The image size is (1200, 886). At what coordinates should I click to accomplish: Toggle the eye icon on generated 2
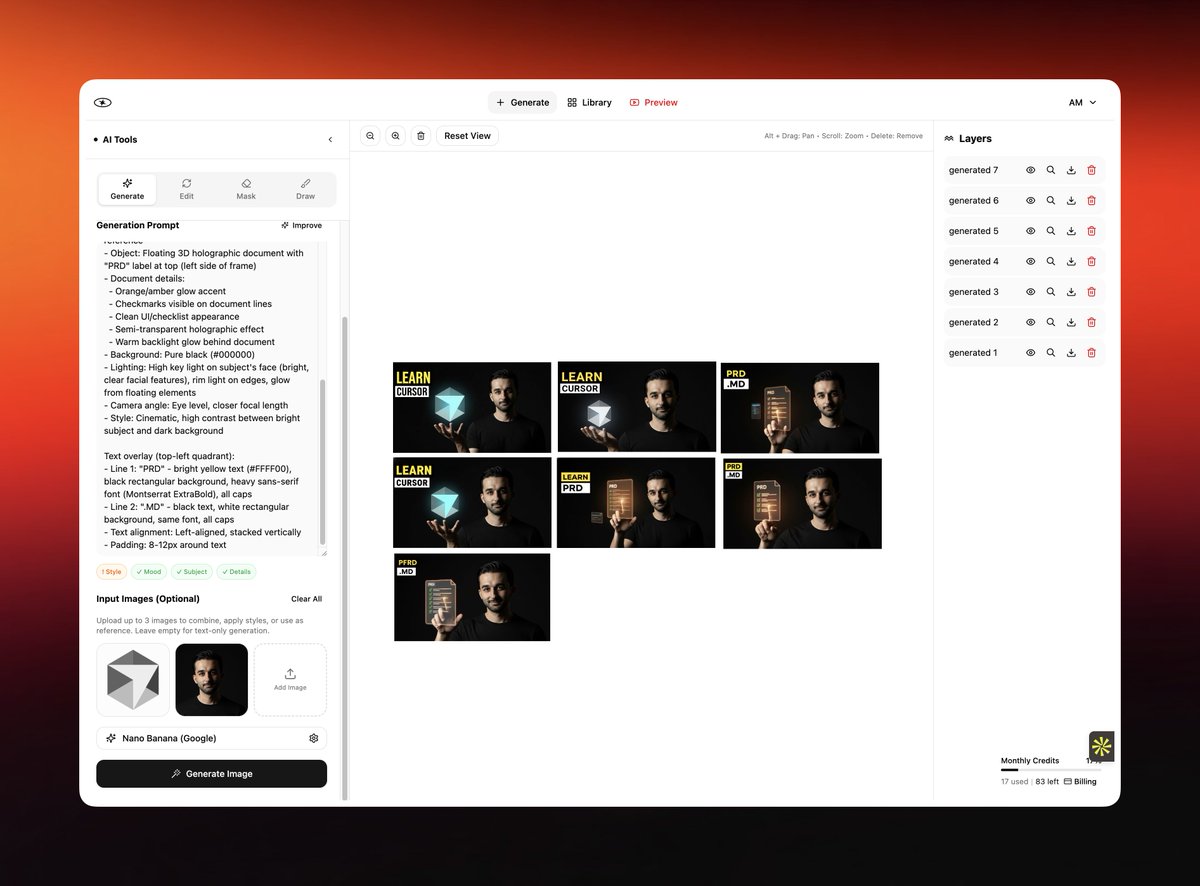[x=1031, y=322]
